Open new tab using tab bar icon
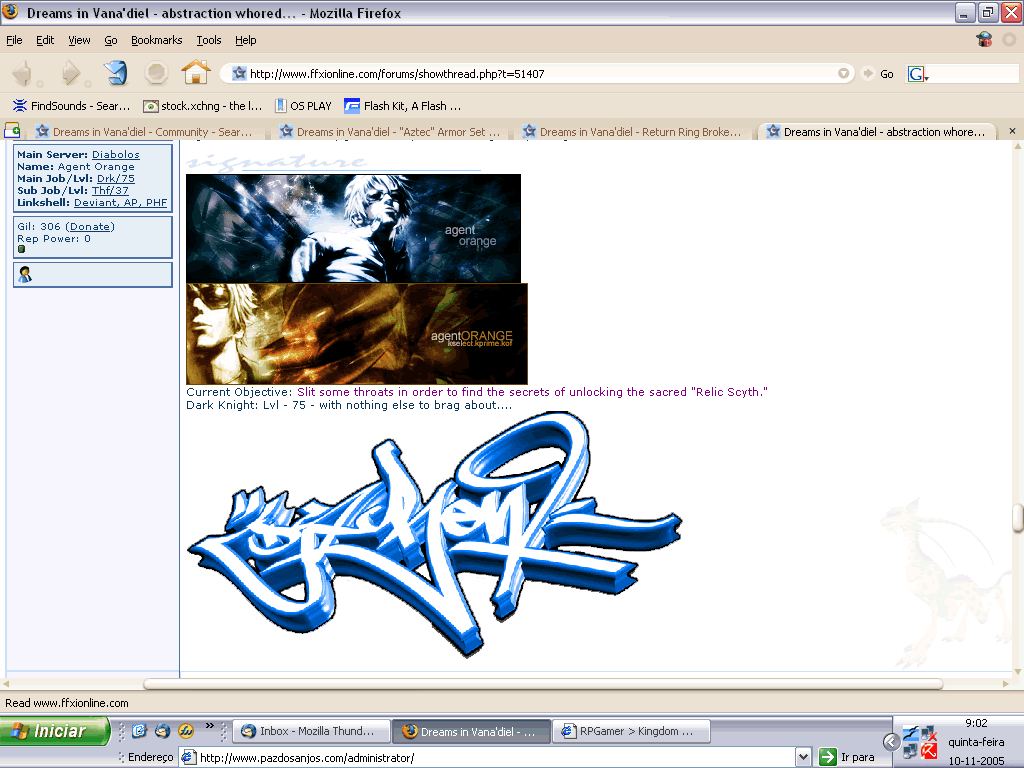The width and height of the screenshot is (1024, 768). (12, 131)
